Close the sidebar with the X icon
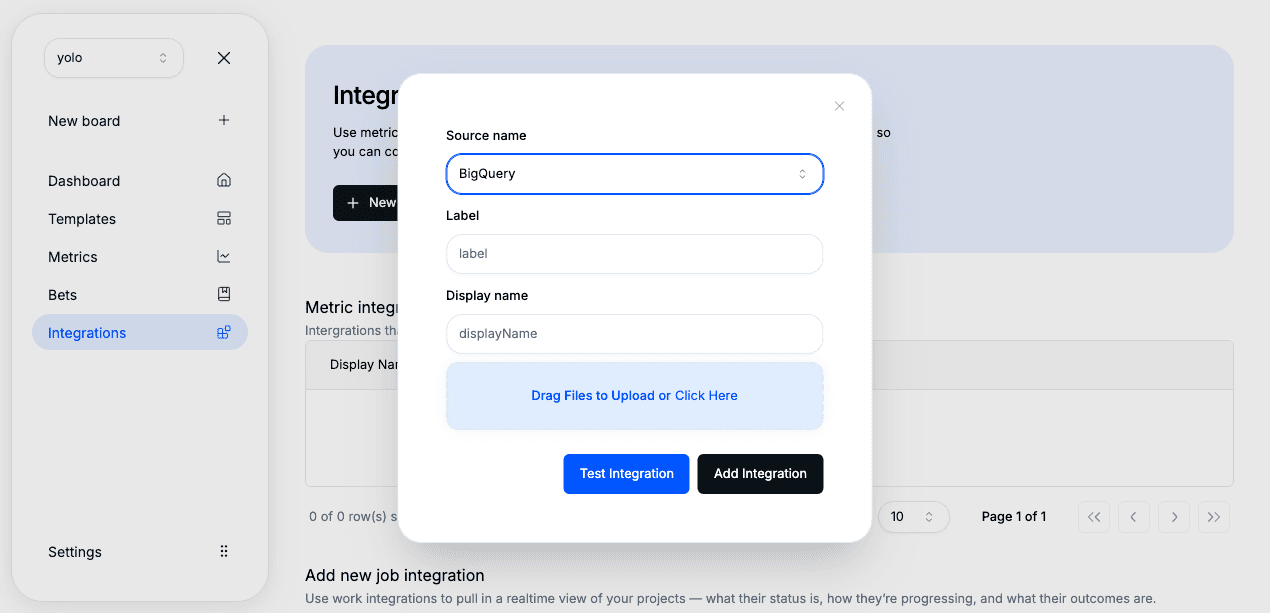 tap(224, 58)
